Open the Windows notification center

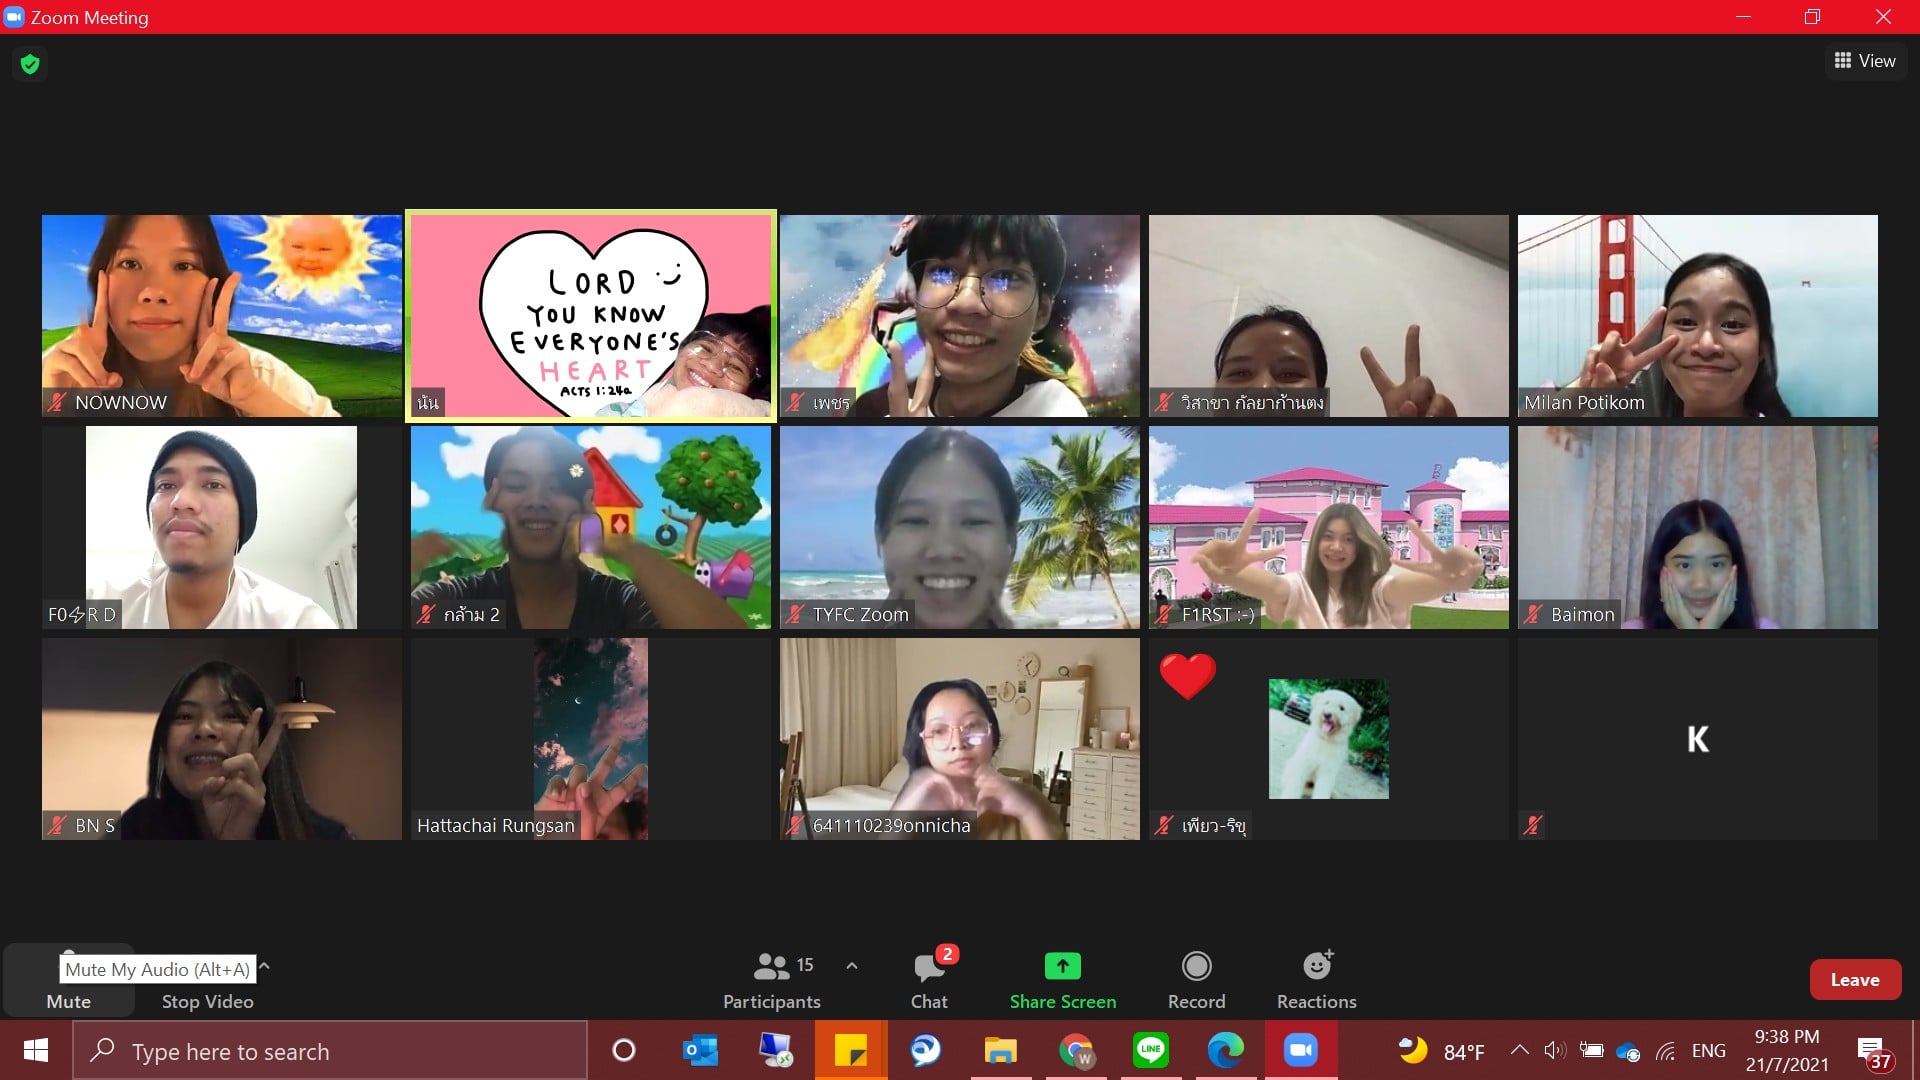tap(1873, 1051)
